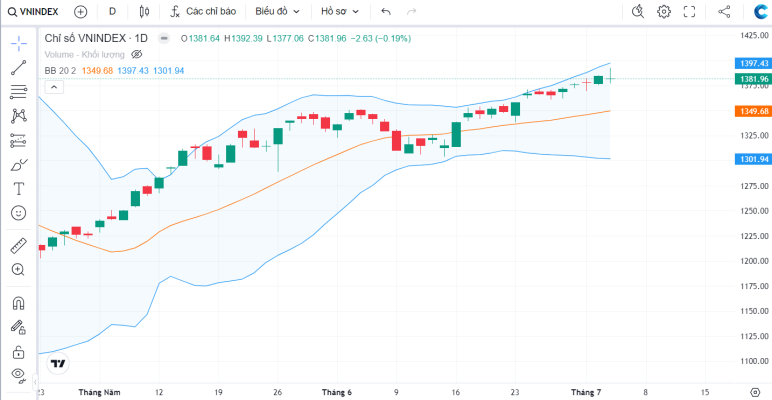Click the blue C logo icon
Viewport: 772px width, 400px height.
(761, 12)
